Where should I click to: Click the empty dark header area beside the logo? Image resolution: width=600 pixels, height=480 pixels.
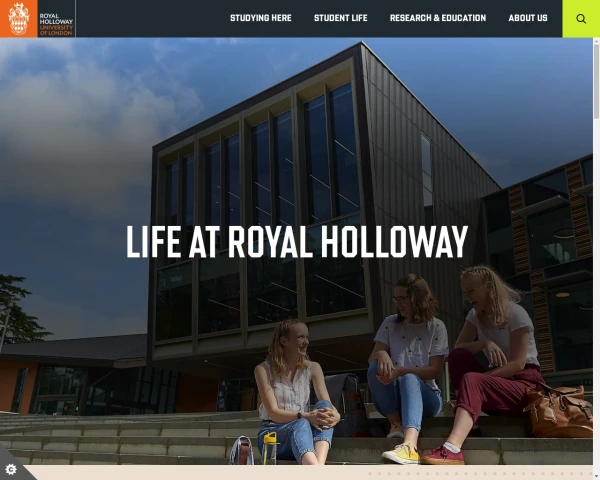tap(152, 18)
